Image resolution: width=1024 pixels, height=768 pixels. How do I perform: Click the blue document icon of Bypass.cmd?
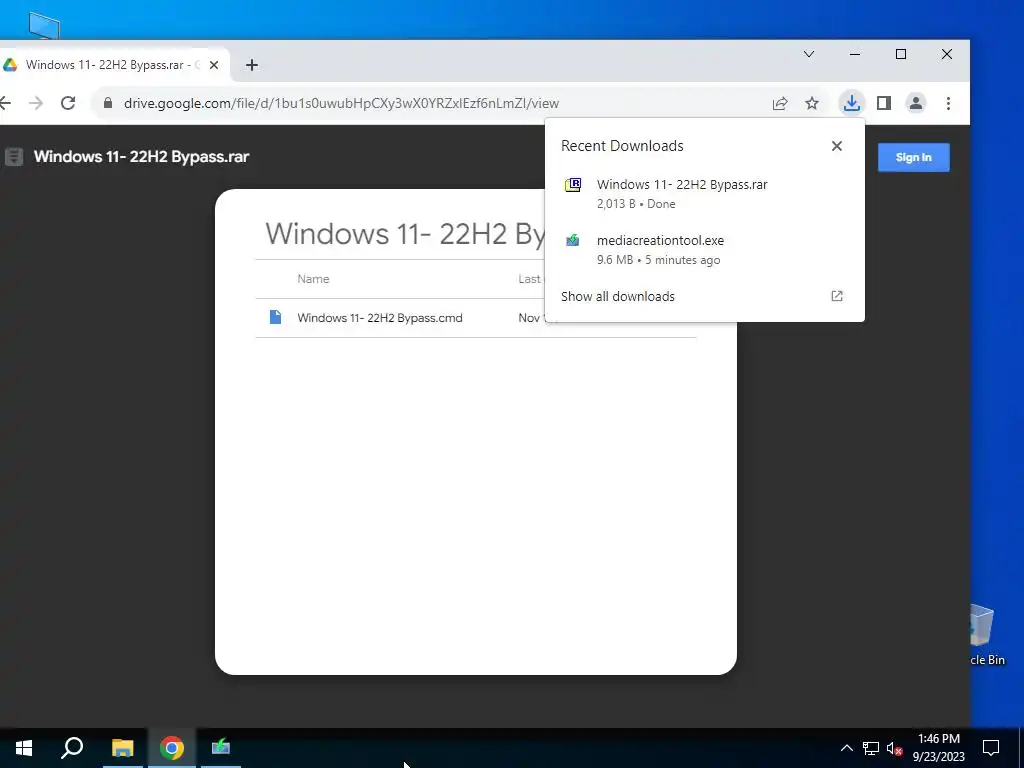pyautogui.click(x=276, y=317)
